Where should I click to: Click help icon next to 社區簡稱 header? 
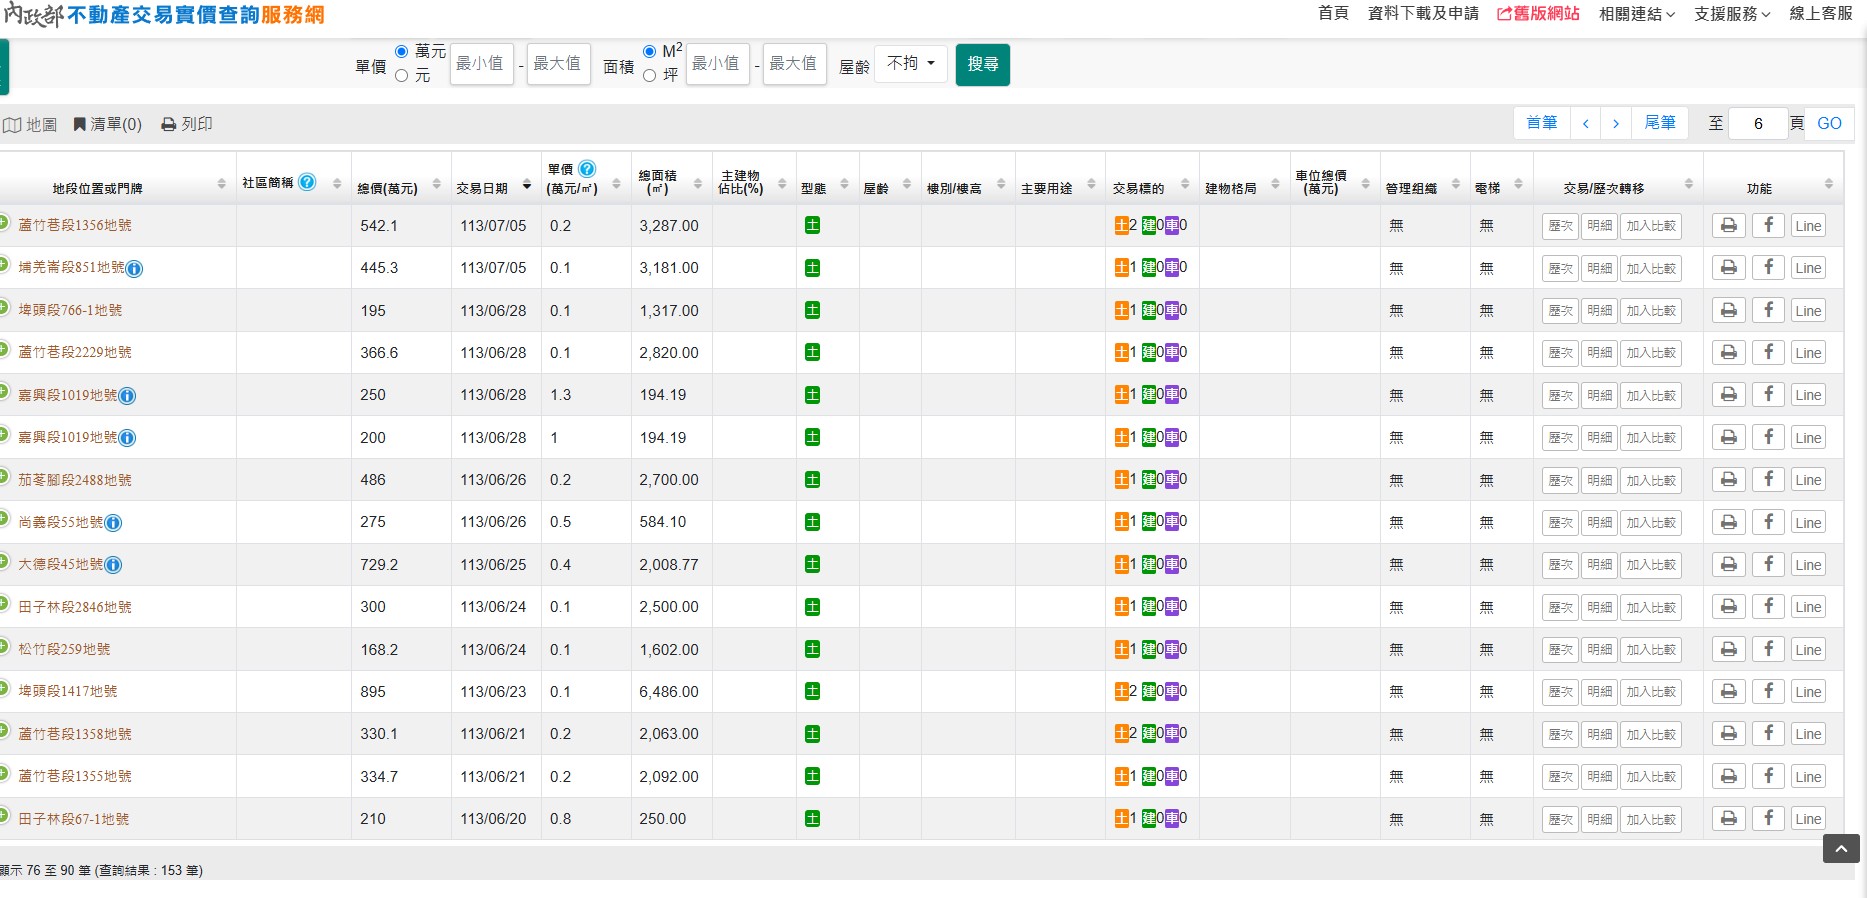click(307, 182)
